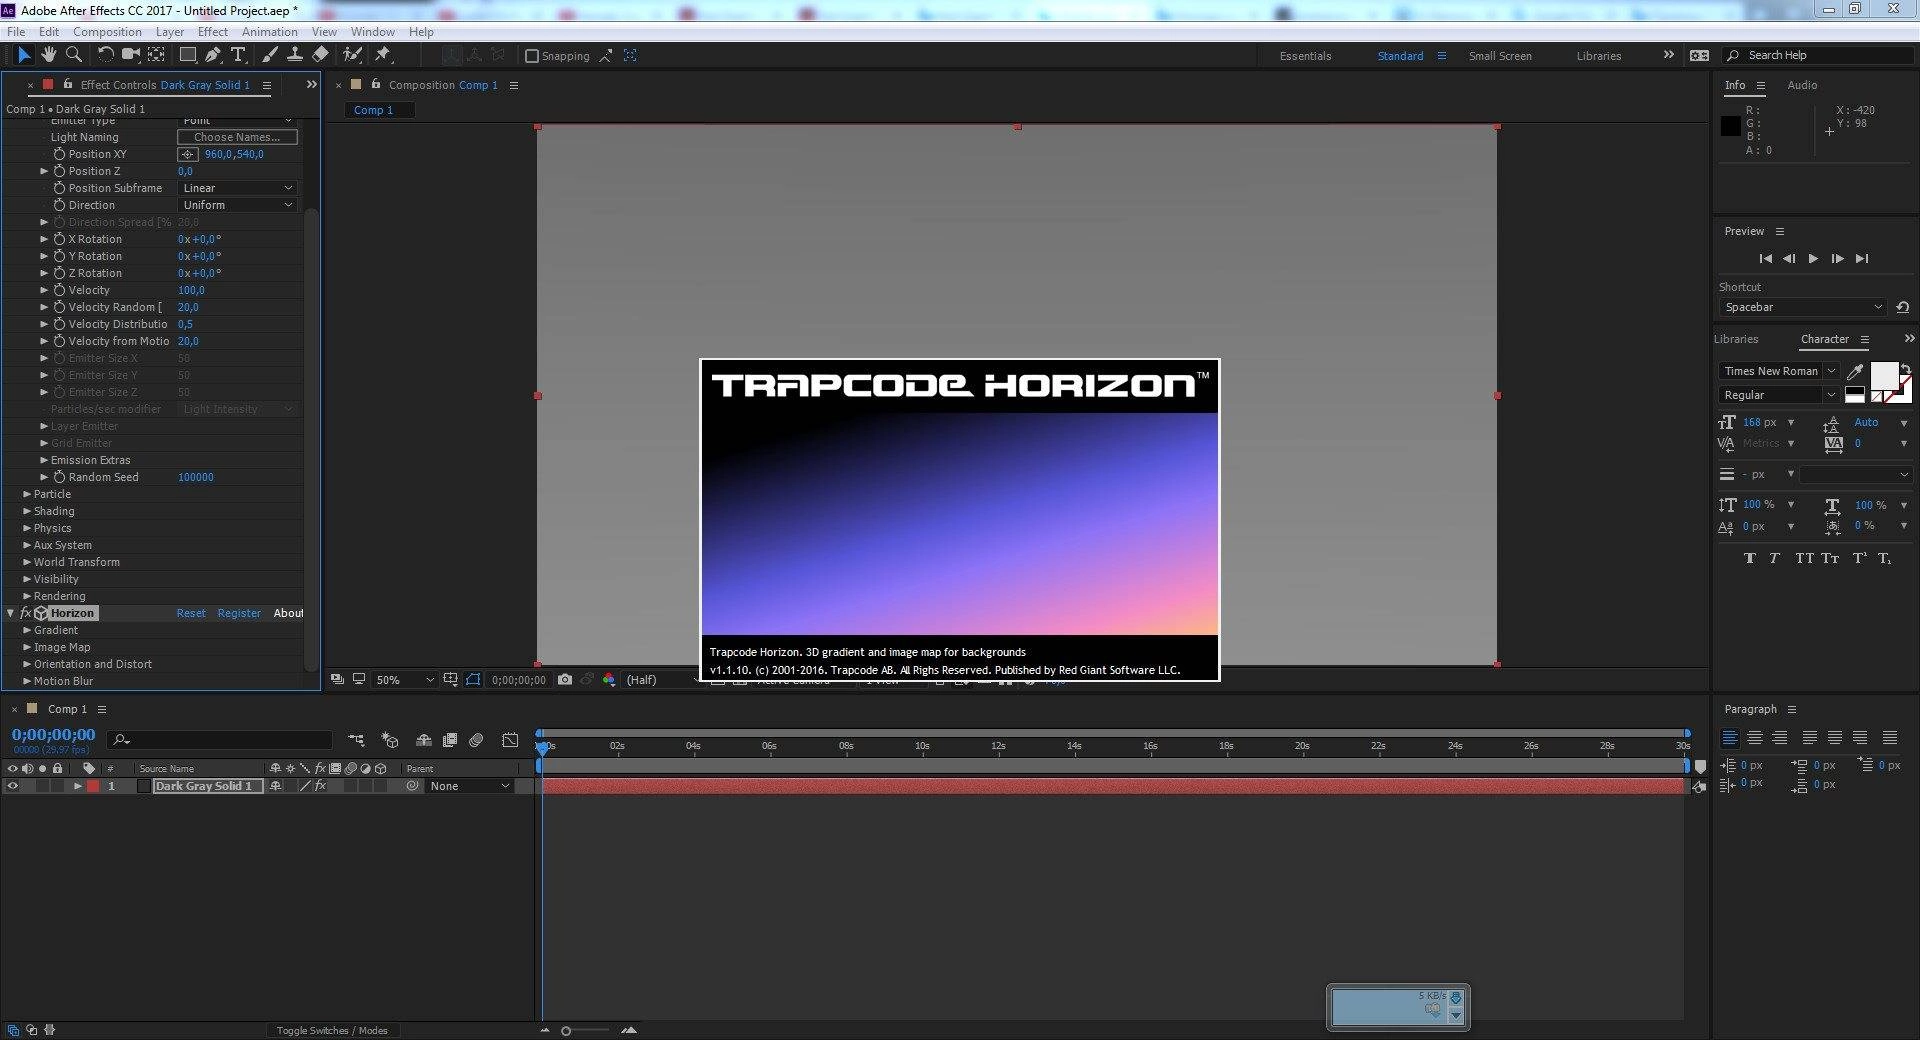This screenshot has width=1920, height=1040.
Task: Open the 50% magnification dropdown
Action: coord(404,679)
